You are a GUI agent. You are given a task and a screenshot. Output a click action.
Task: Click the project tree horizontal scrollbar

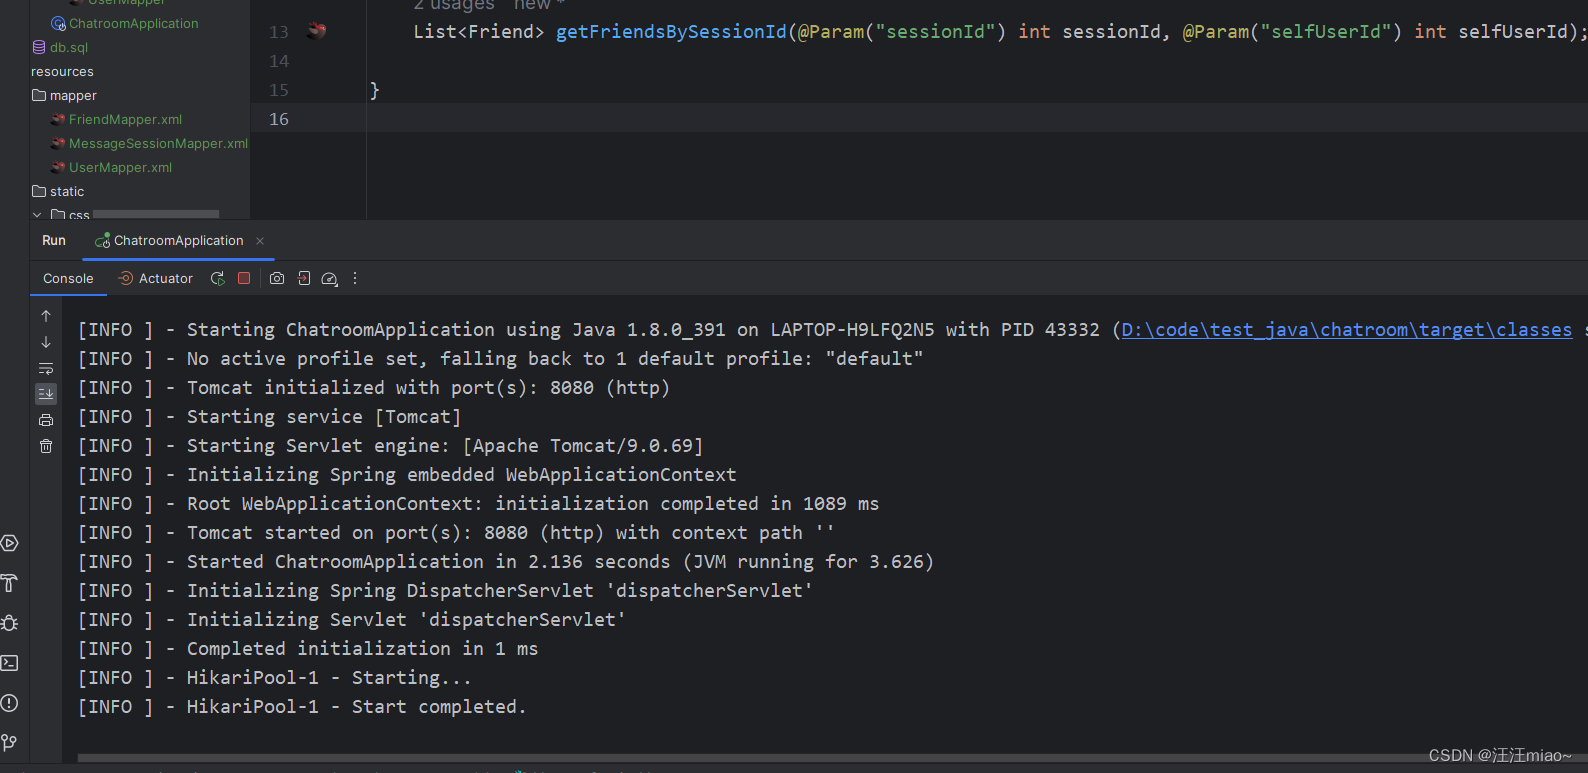point(155,214)
